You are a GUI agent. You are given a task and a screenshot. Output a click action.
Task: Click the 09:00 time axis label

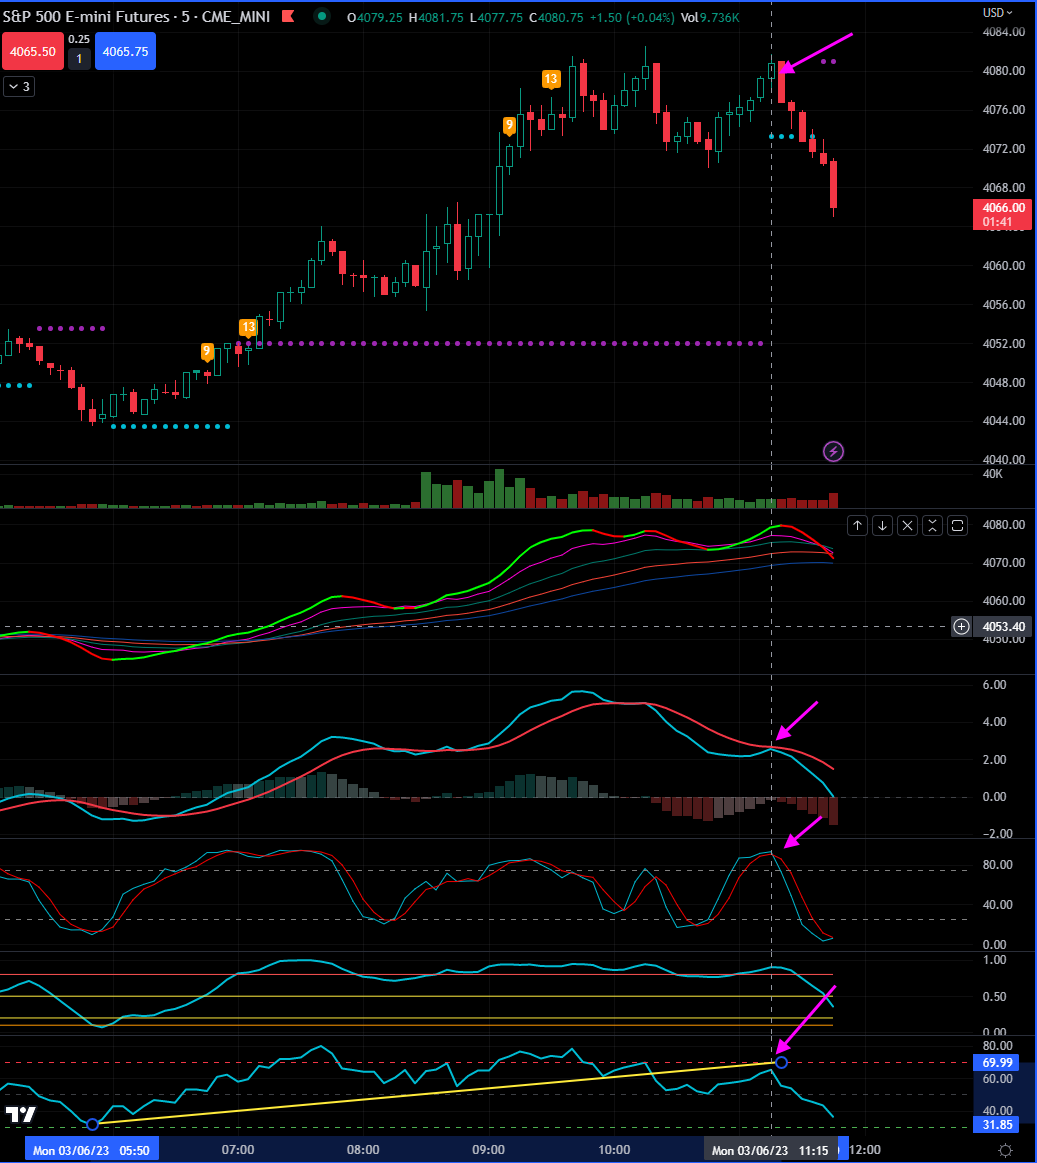[x=489, y=1150]
